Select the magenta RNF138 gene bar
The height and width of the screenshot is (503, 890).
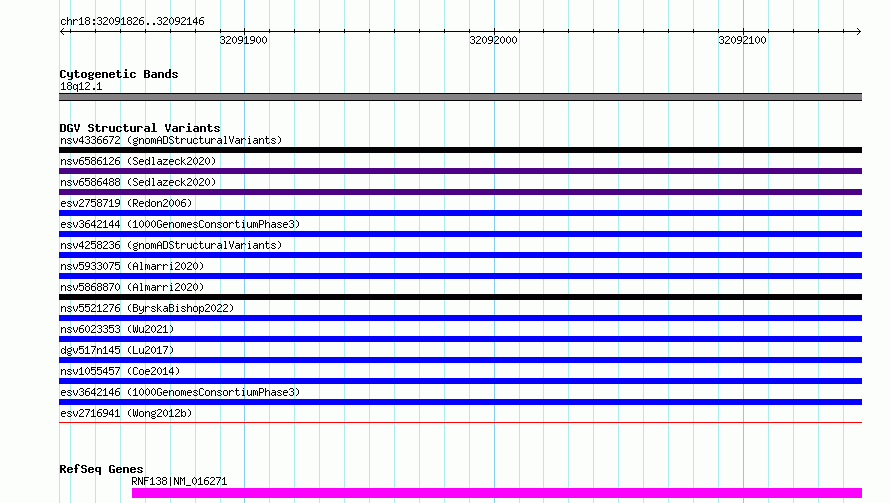coord(497,493)
